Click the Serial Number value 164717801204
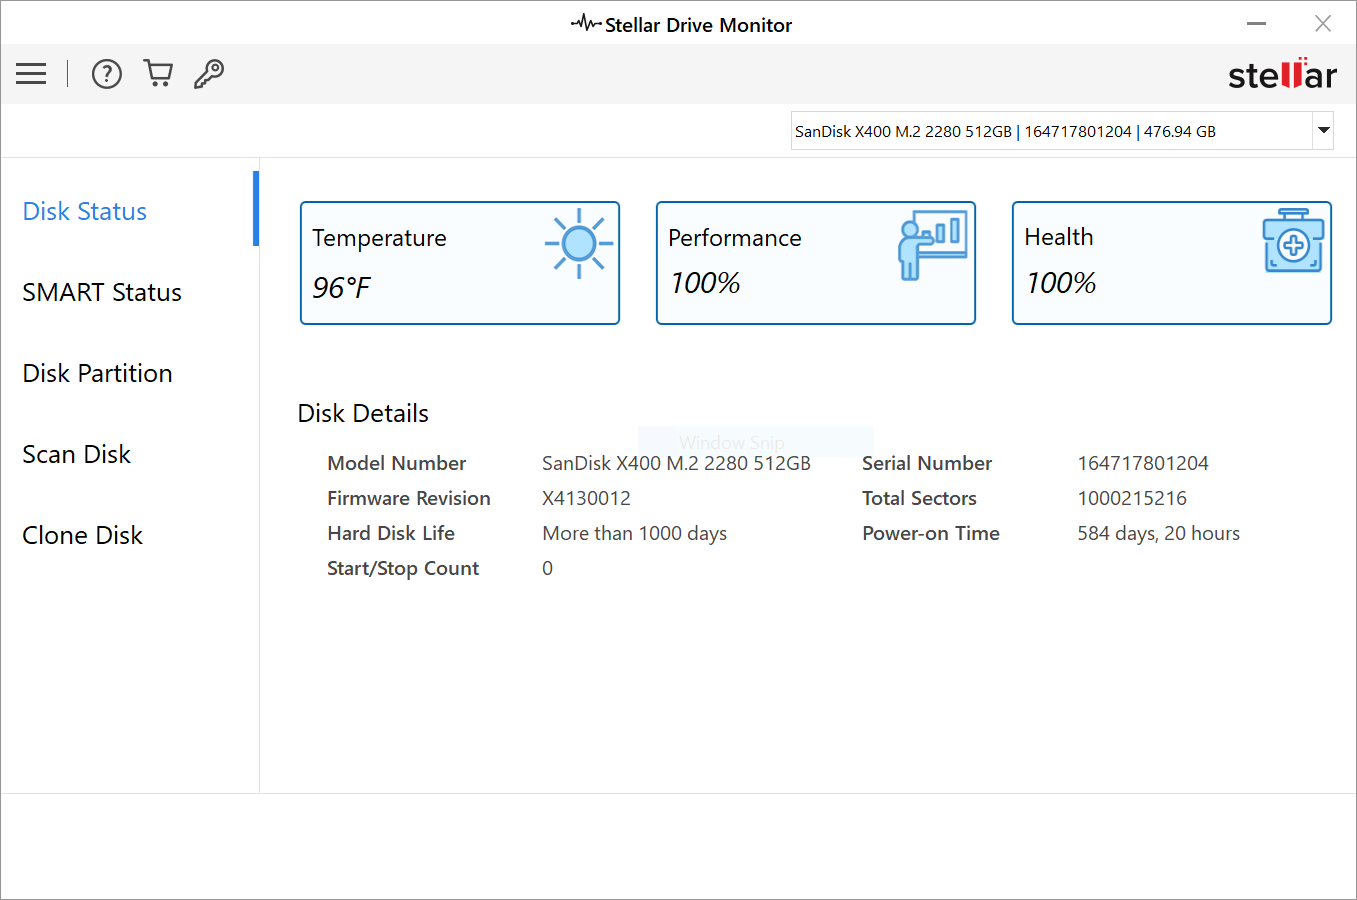The image size is (1357, 900). 1142,463
